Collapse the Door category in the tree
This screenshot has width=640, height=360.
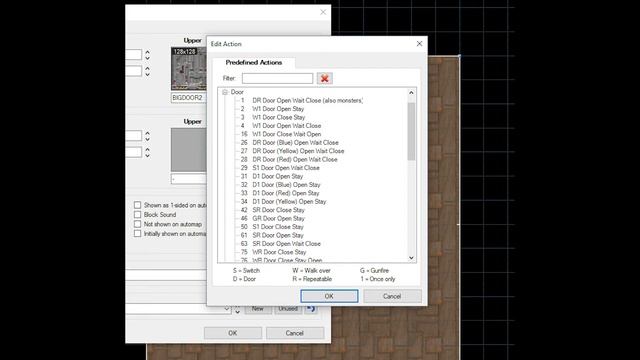pyautogui.click(x=224, y=92)
